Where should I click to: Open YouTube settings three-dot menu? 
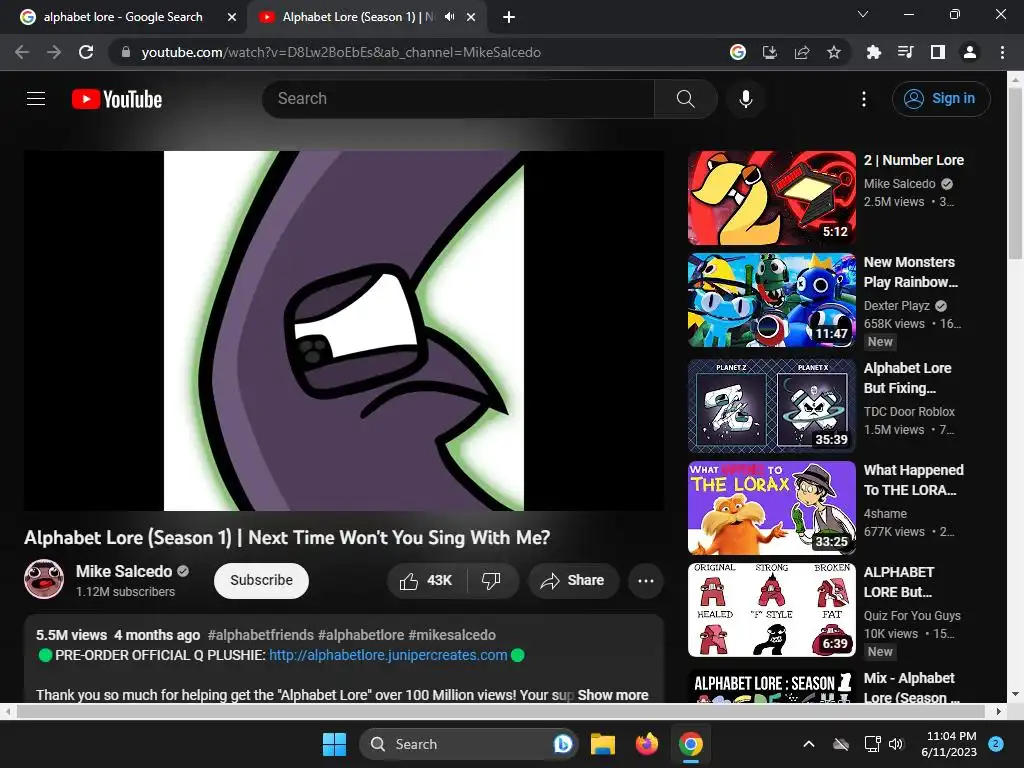click(863, 99)
